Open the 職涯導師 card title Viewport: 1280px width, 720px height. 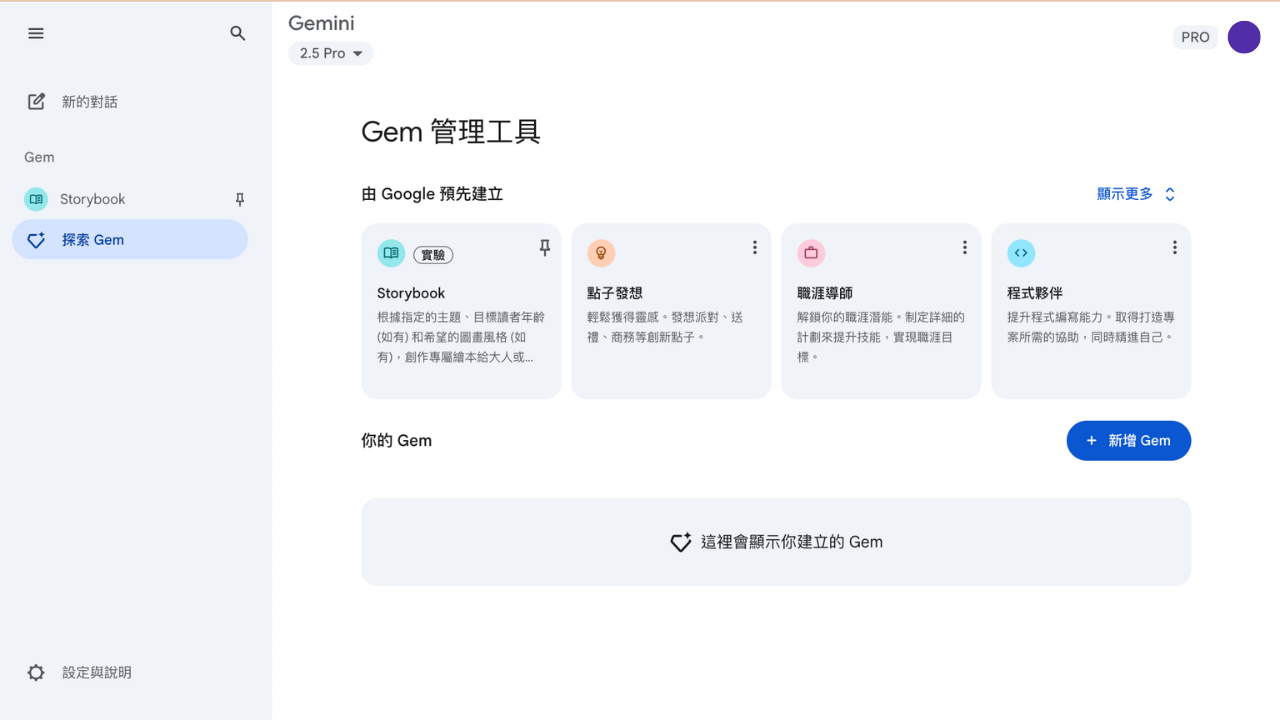825,293
